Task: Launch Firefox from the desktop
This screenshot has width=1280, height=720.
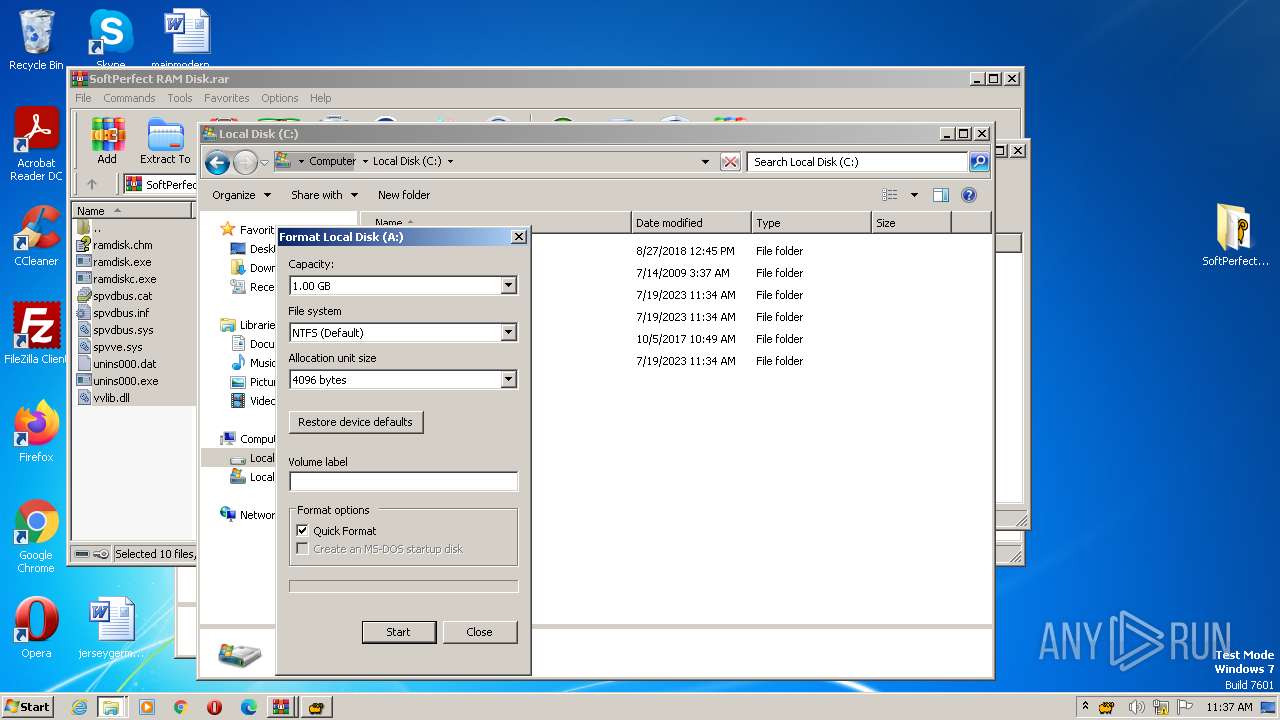Action: pyautogui.click(x=36, y=432)
